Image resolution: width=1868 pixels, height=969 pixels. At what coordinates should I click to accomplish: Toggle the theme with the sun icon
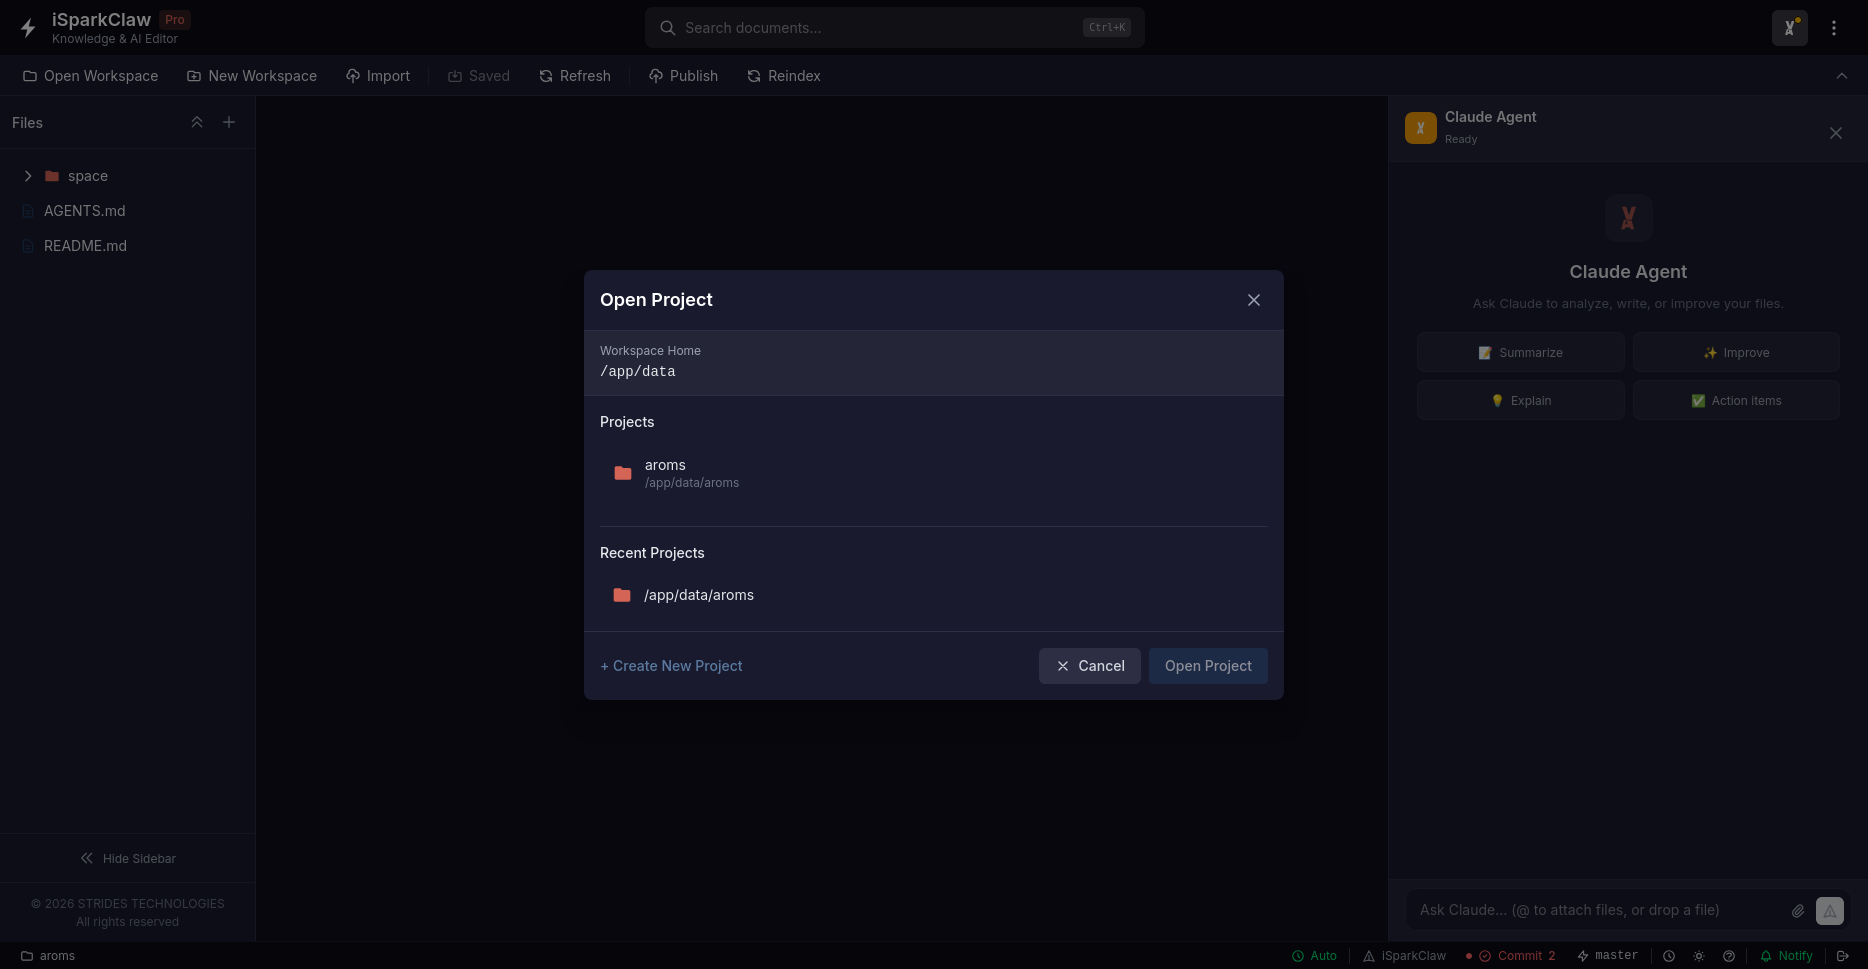[1699, 956]
